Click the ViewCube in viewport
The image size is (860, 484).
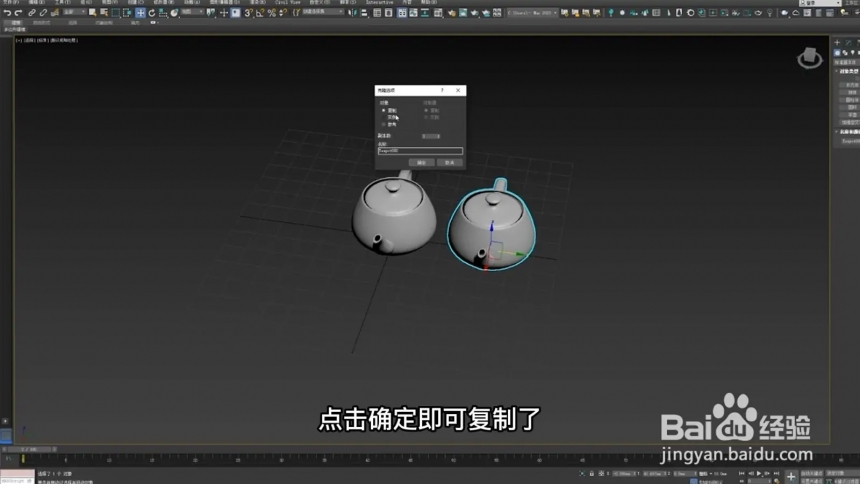tap(810, 58)
